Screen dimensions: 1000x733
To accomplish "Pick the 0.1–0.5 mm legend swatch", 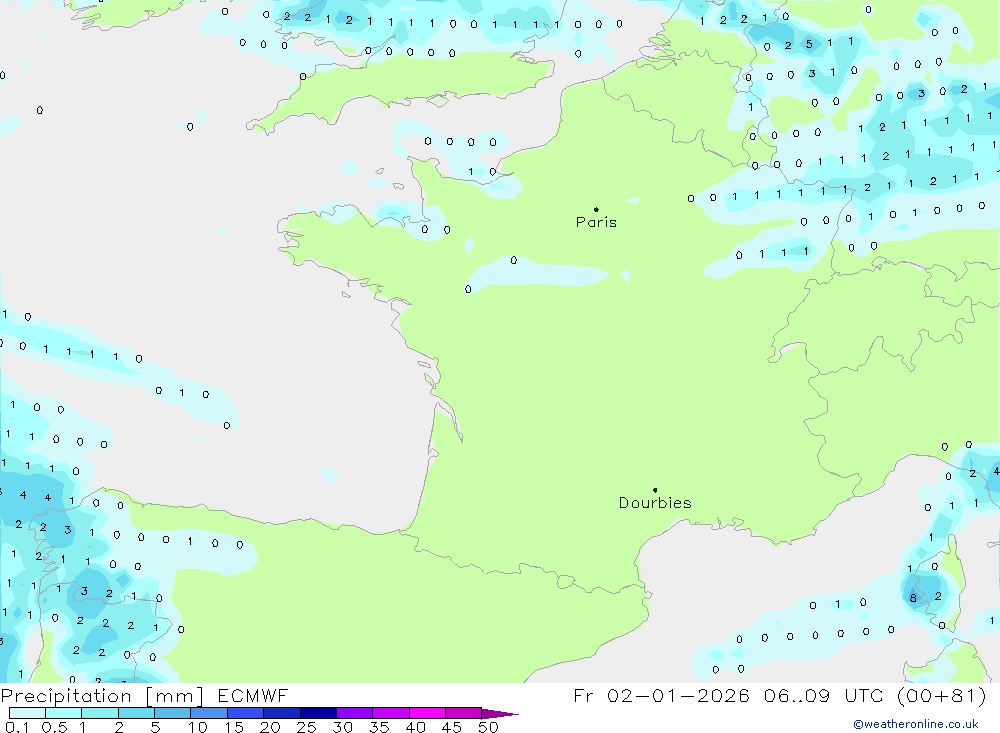I will click(x=27, y=713).
